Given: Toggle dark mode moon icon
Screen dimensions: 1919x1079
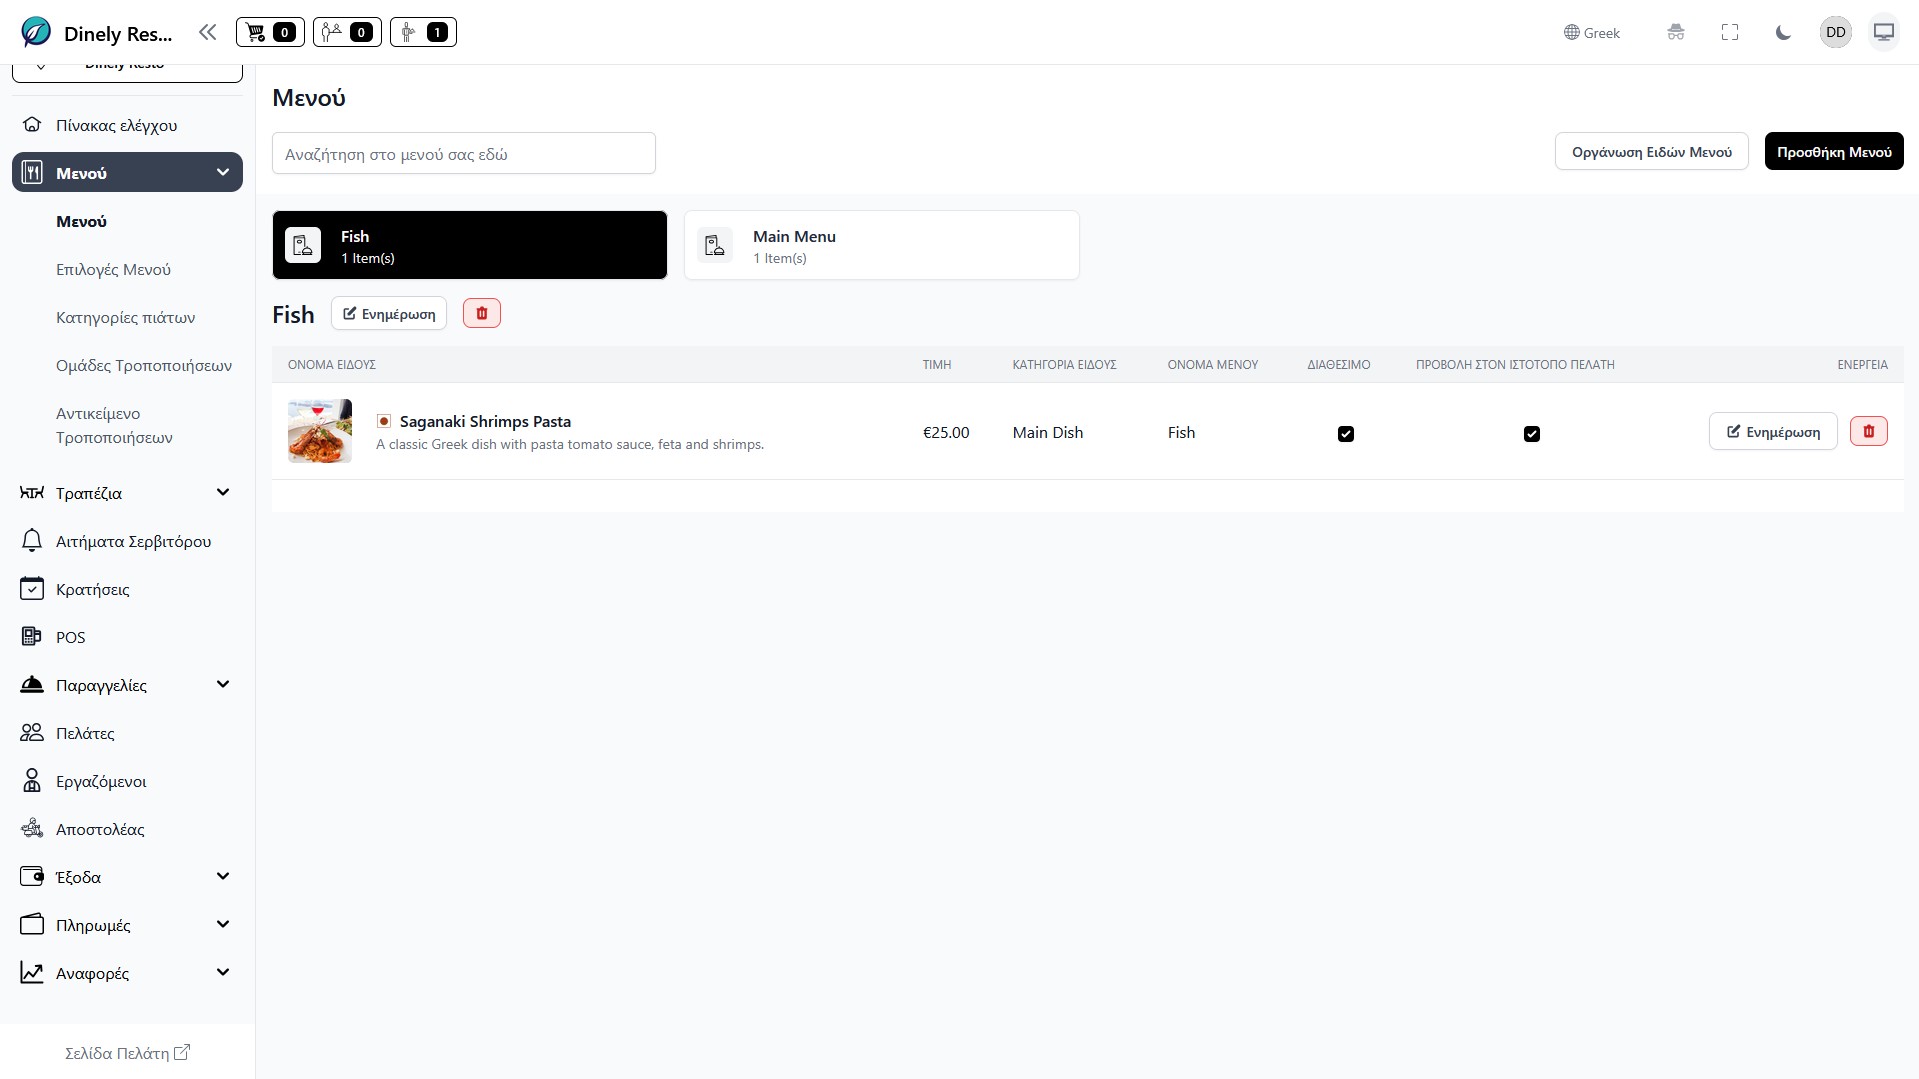Looking at the screenshot, I should point(1782,33).
